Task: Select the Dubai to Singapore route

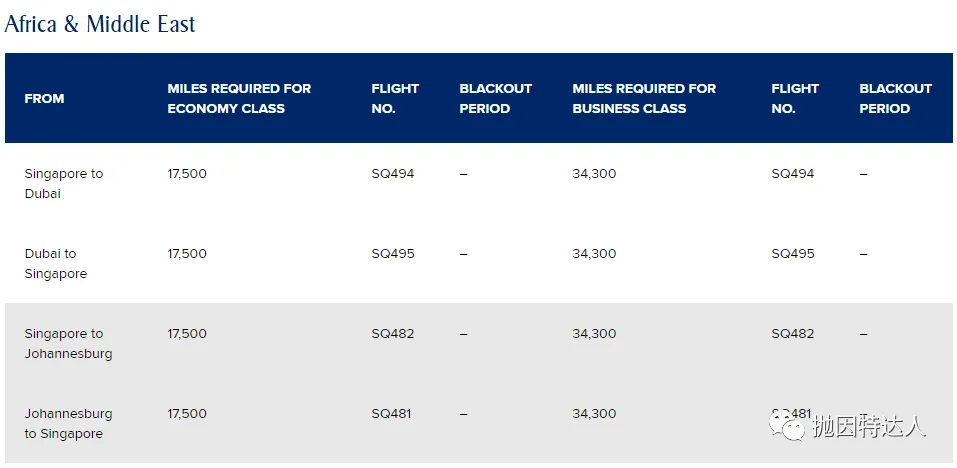Action: click(56, 263)
